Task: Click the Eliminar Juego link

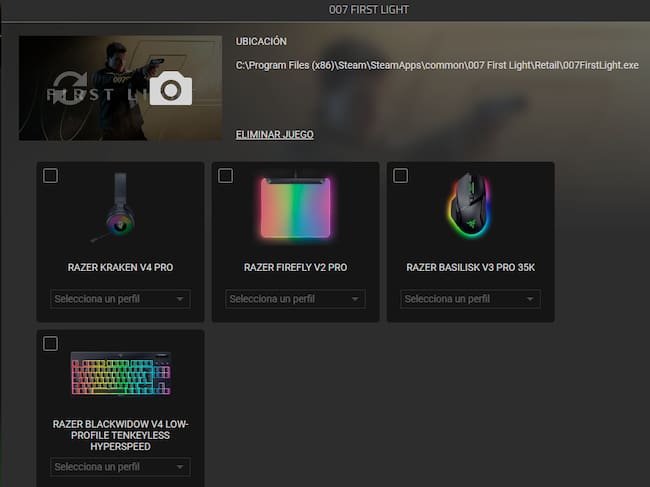Action: click(274, 135)
